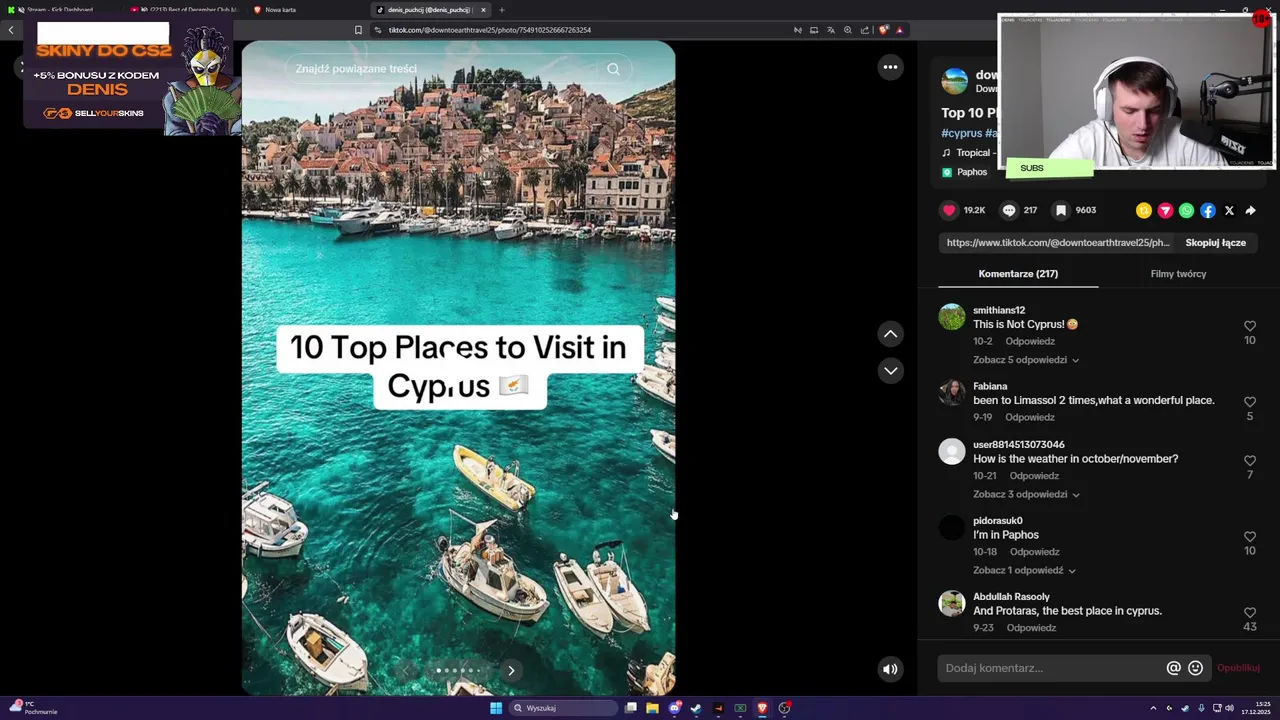Screen dimensions: 1280x720
Task: Go to next post with down chevron
Action: pyautogui.click(x=890, y=371)
